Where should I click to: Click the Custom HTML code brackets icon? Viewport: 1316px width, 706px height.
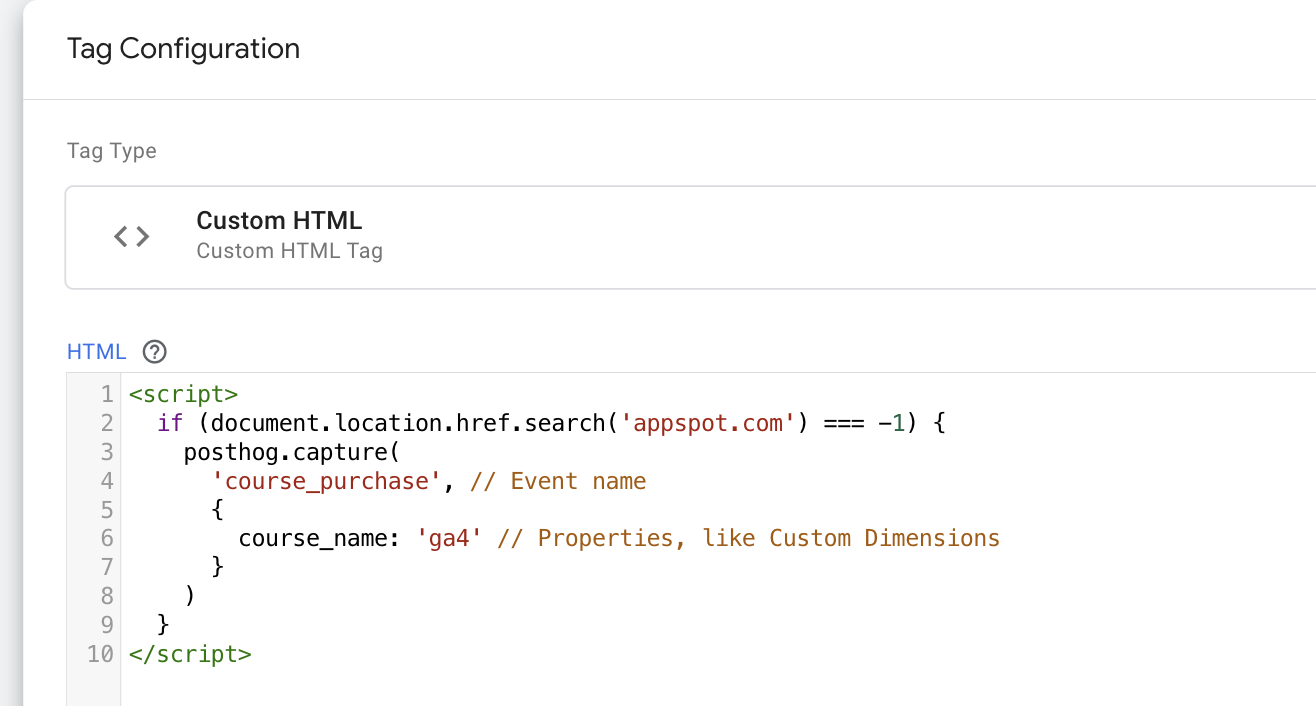coord(131,237)
